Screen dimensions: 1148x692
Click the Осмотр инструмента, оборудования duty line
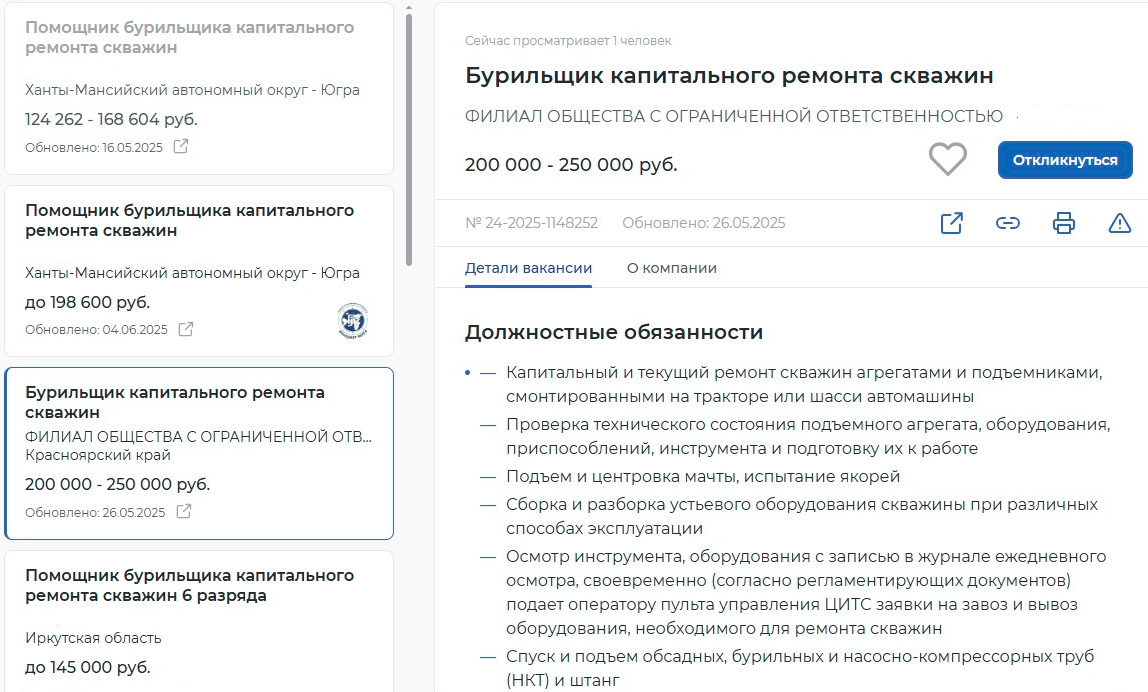click(x=806, y=592)
